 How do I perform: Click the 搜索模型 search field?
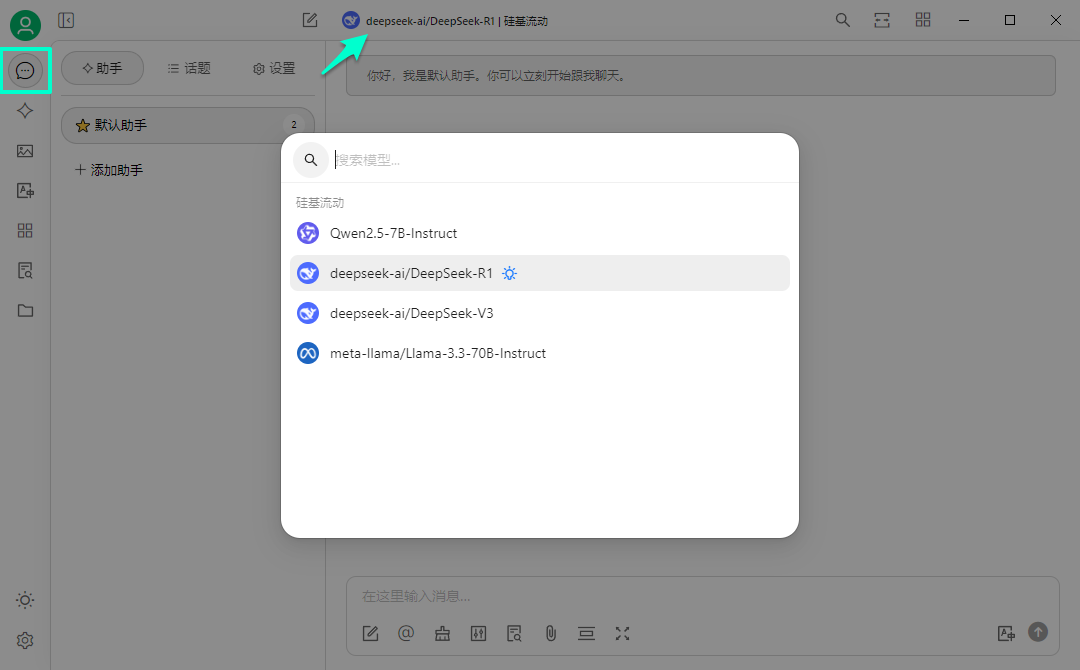(x=560, y=160)
